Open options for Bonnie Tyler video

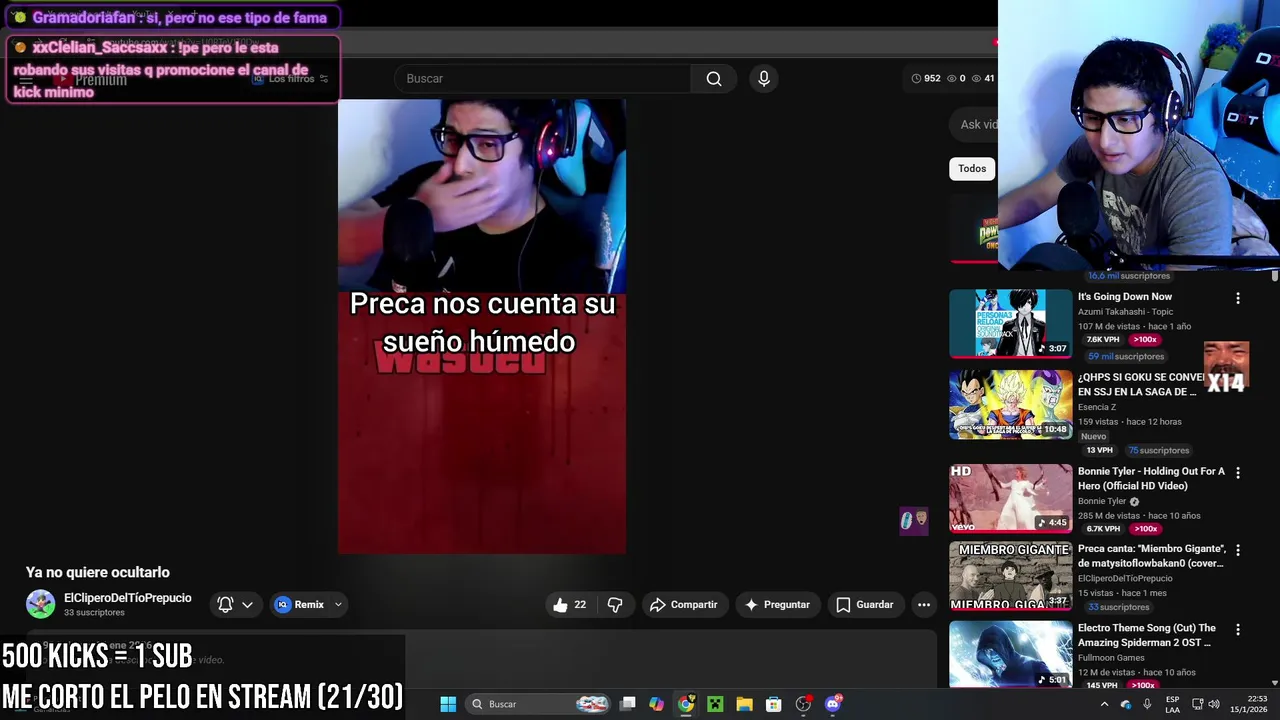pos(1238,472)
